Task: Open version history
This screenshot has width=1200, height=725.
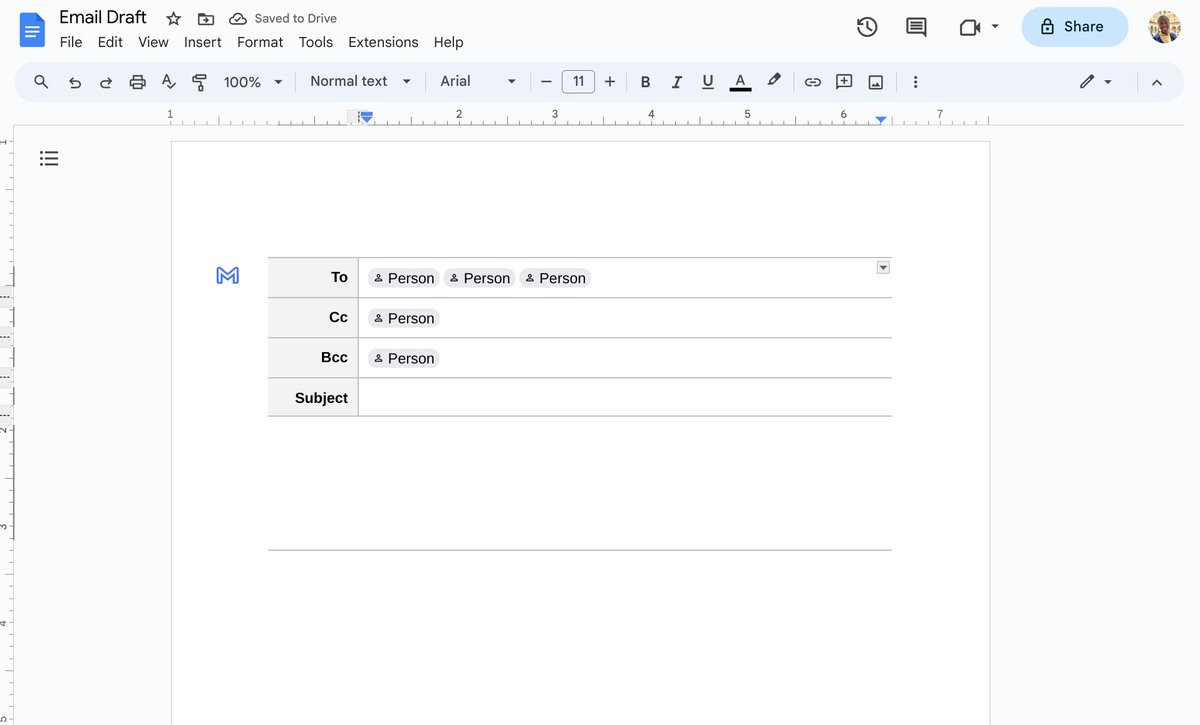Action: 866,27
